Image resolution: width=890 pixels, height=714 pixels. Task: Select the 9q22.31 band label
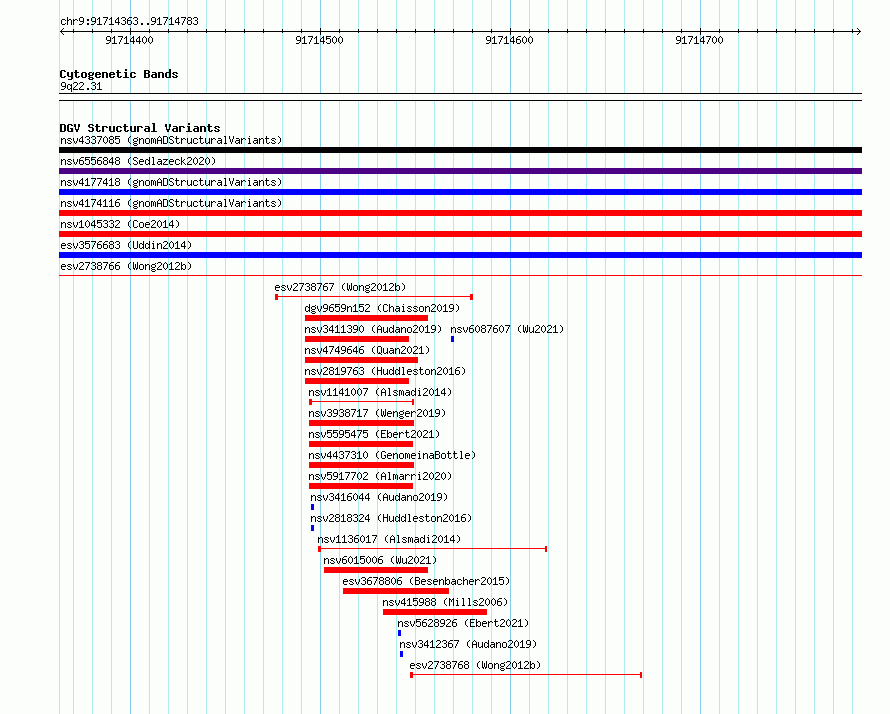pyautogui.click(x=81, y=86)
